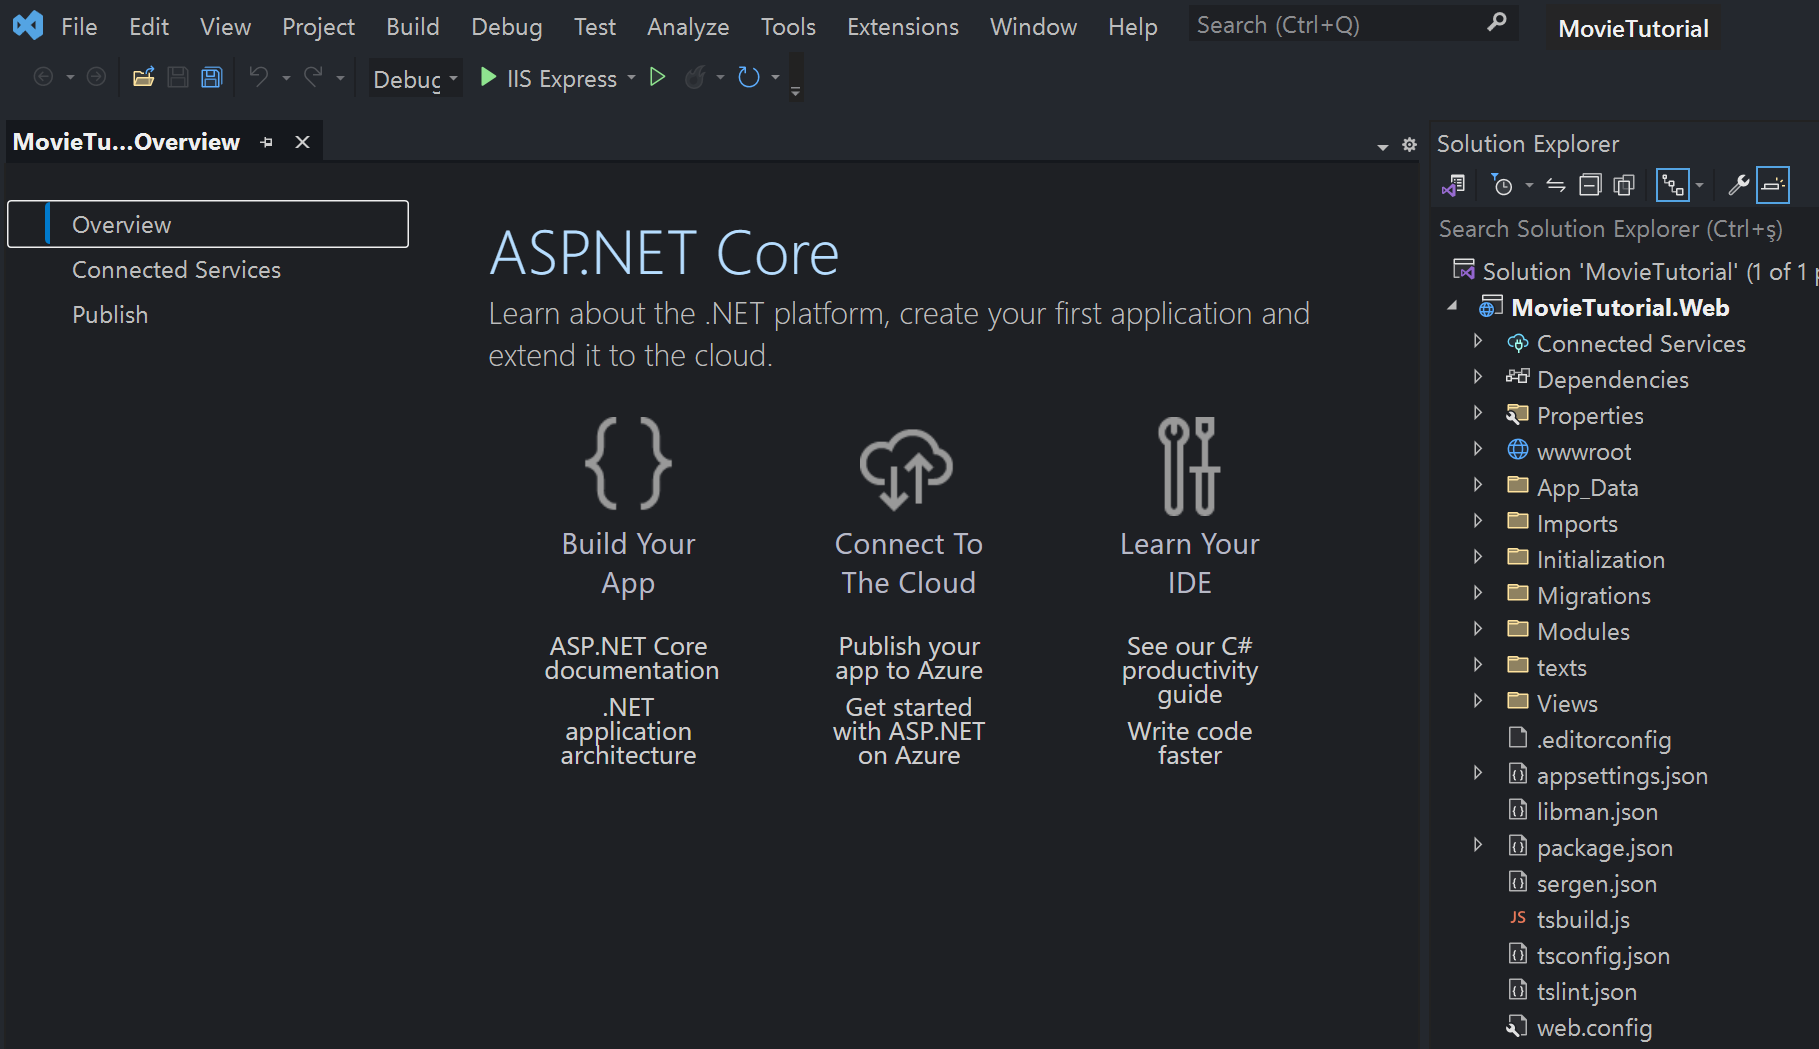Sync Solution Explorer with active document
This screenshot has width=1819, height=1049.
click(1556, 184)
